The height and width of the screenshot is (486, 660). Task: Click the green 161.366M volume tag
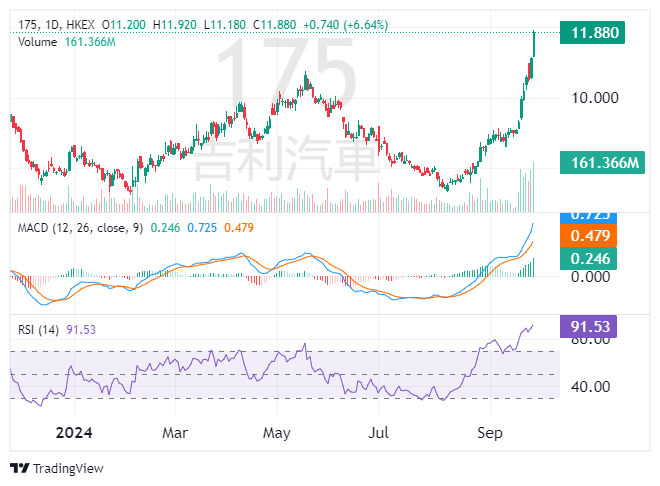pyautogui.click(x=592, y=162)
